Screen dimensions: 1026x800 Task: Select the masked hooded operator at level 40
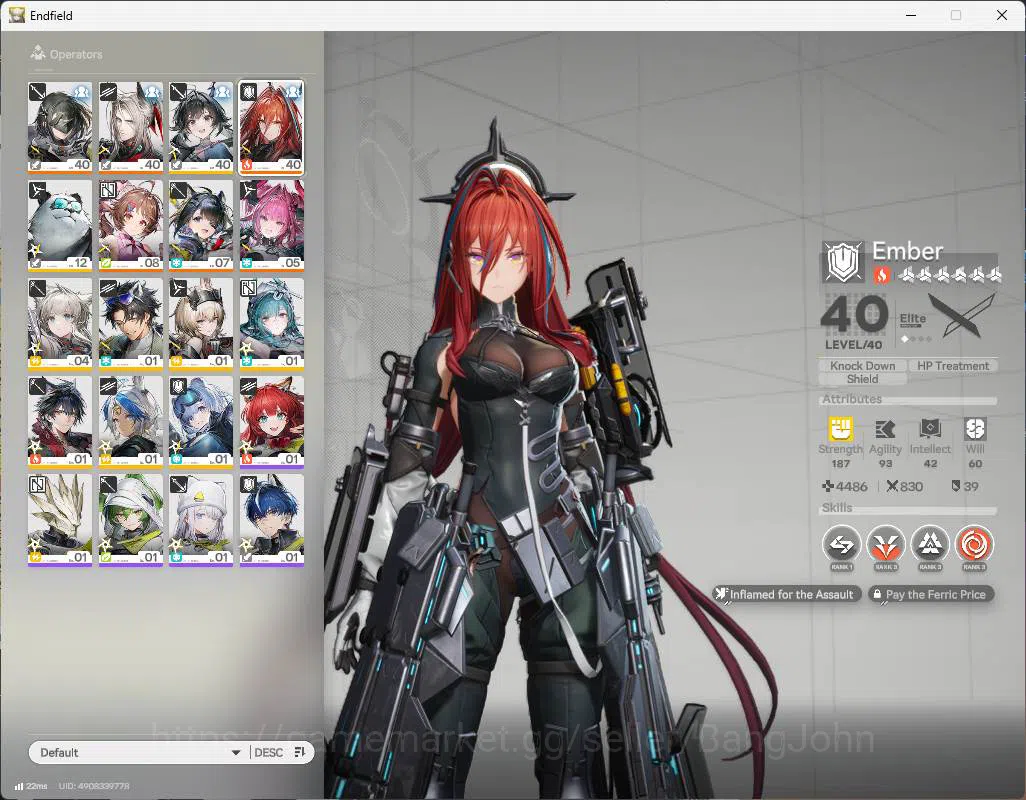point(60,128)
